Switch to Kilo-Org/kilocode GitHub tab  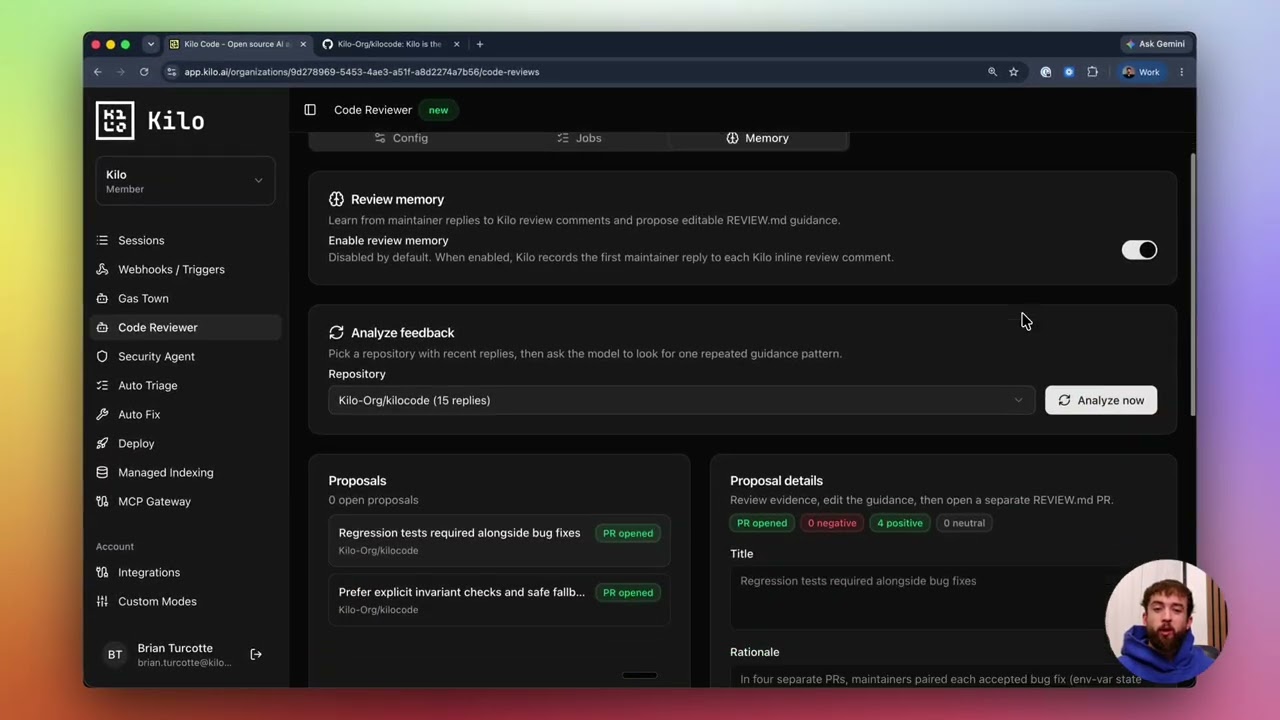click(389, 44)
